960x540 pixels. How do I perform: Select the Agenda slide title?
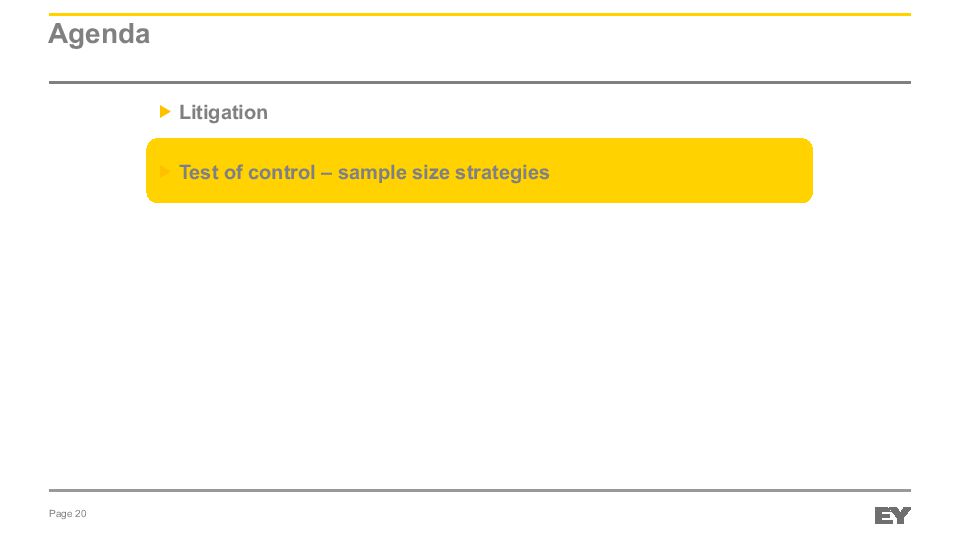tap(99, 35)
